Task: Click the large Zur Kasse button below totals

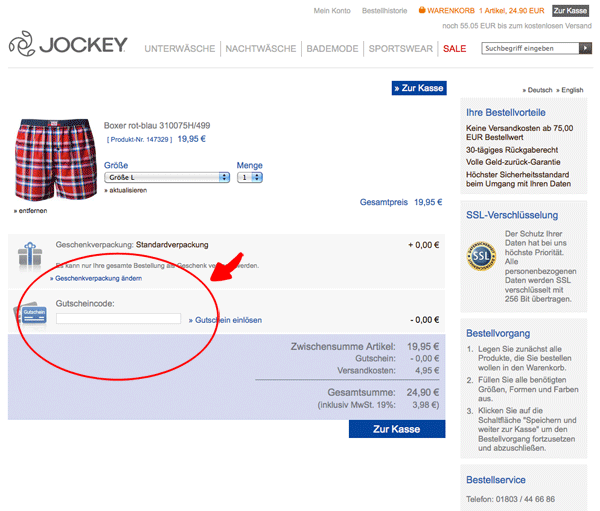Action: 397,429
